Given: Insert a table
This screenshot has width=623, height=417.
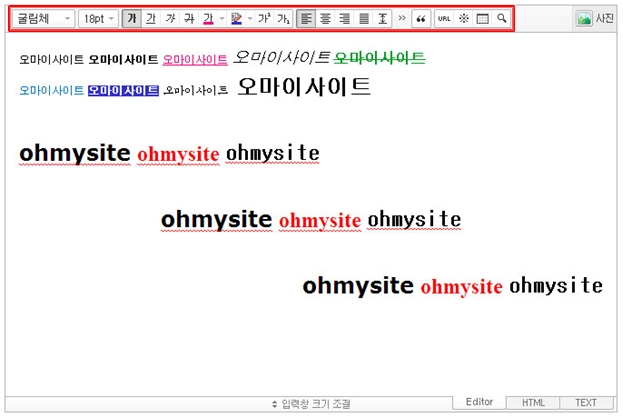Looking at the screenshot, I should [482, 19].
